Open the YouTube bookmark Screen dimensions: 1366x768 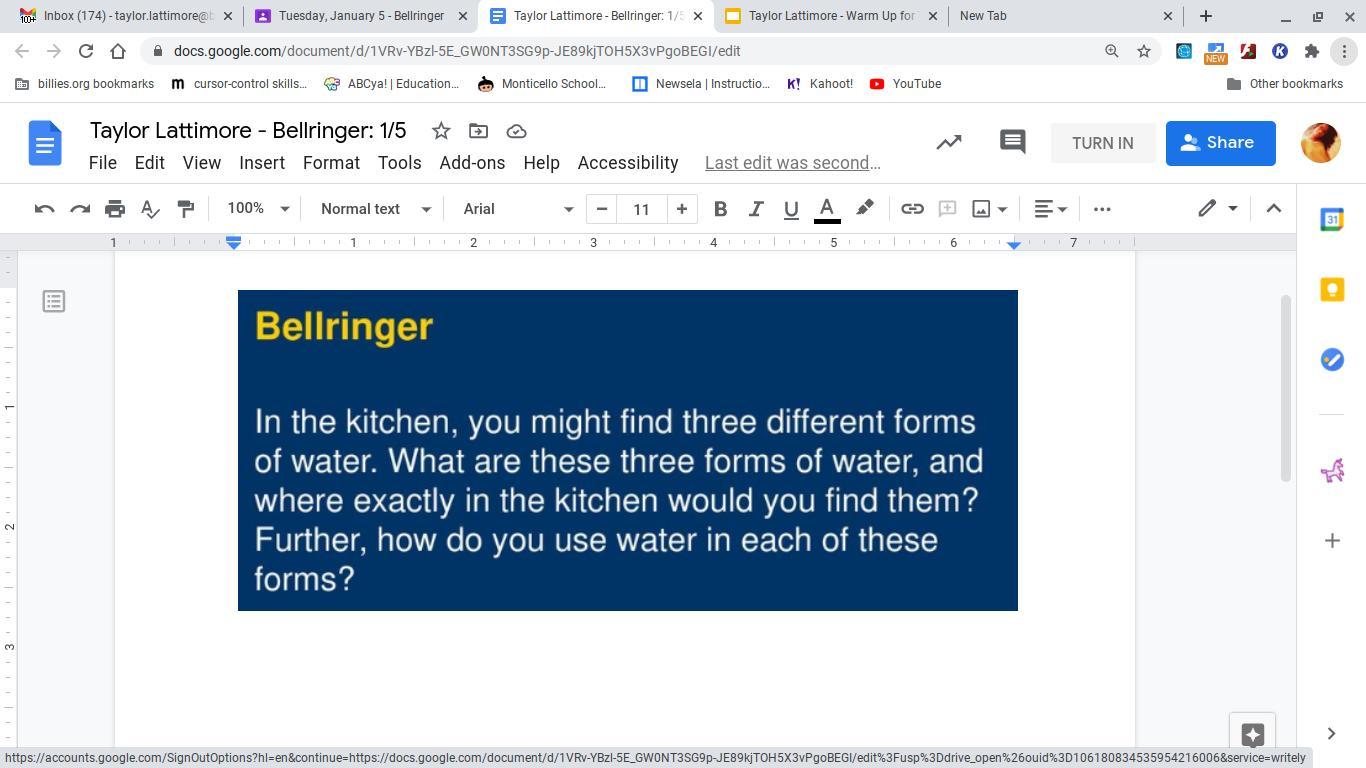click(x=905, y=84)
